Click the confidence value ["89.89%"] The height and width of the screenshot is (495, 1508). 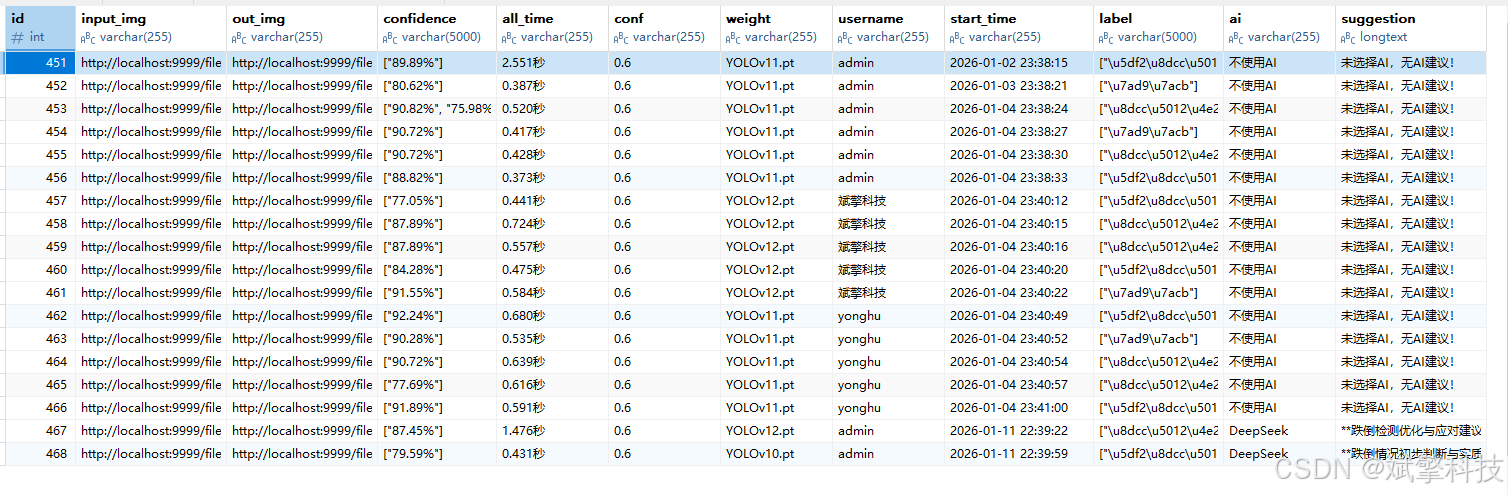point(413,62)
